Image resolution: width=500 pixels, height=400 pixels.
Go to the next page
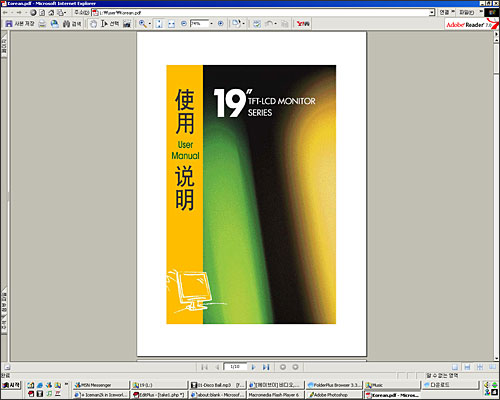(253, 367)
